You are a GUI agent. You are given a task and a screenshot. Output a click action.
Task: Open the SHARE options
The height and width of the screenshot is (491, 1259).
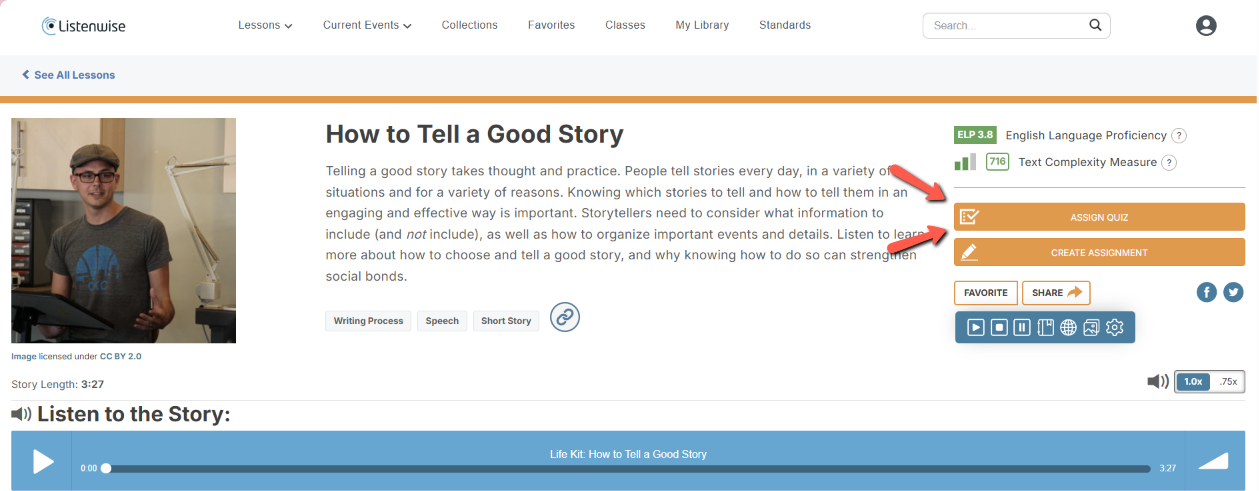click(1056, 293)
